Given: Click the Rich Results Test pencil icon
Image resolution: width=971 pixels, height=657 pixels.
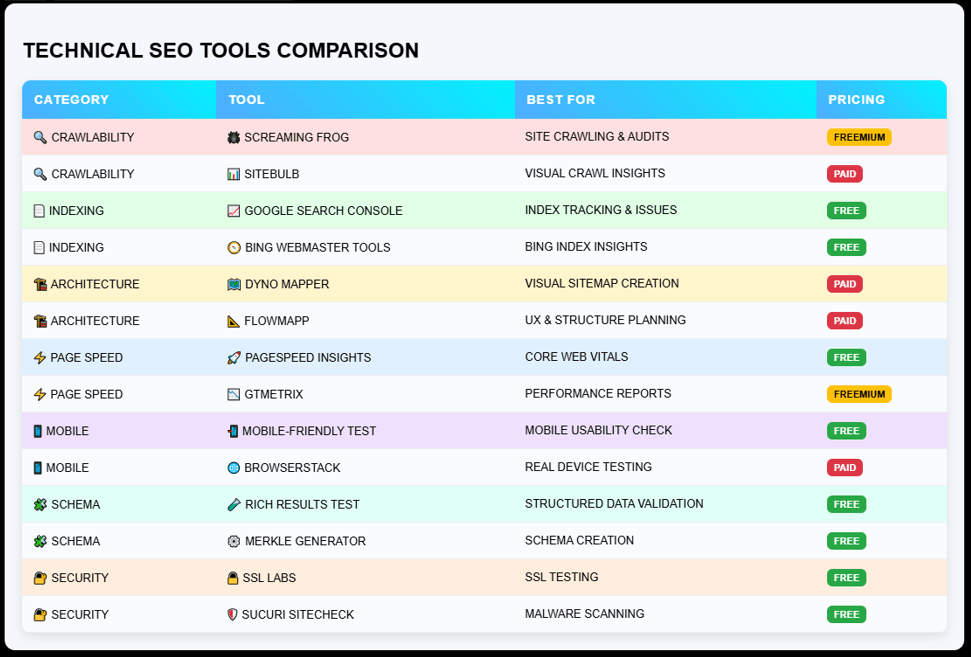Looking at the screenshot, I should 232,504.
